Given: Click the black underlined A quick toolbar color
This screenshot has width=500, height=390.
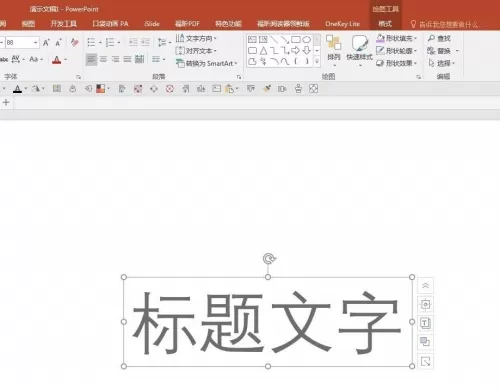Looking at the screenshot, I should click(x=17, y=89).
